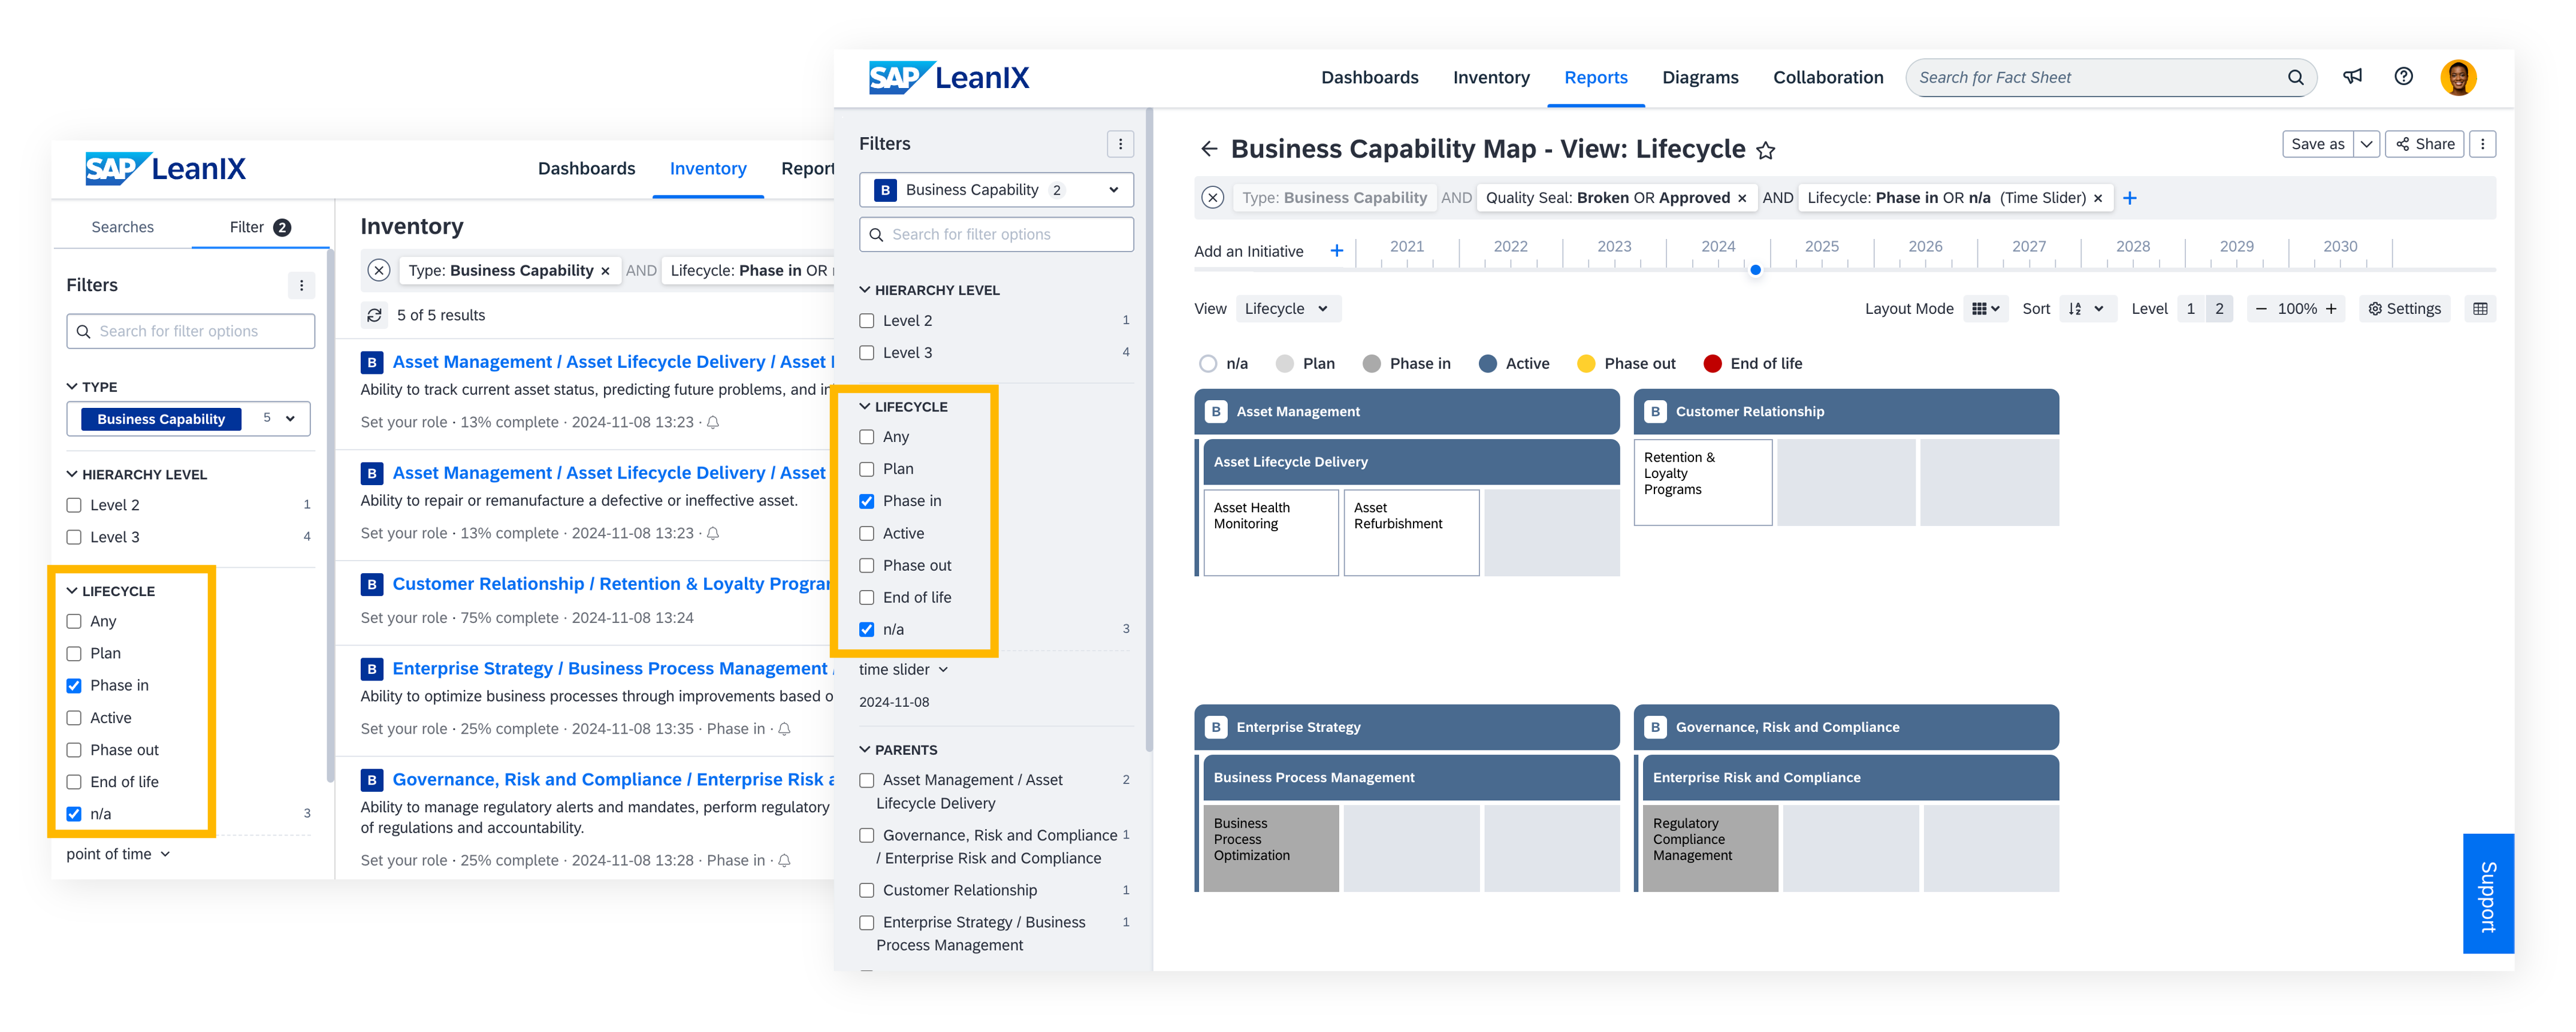Click the bell on Governance, Risk and Compliance row

coord(784,860)
